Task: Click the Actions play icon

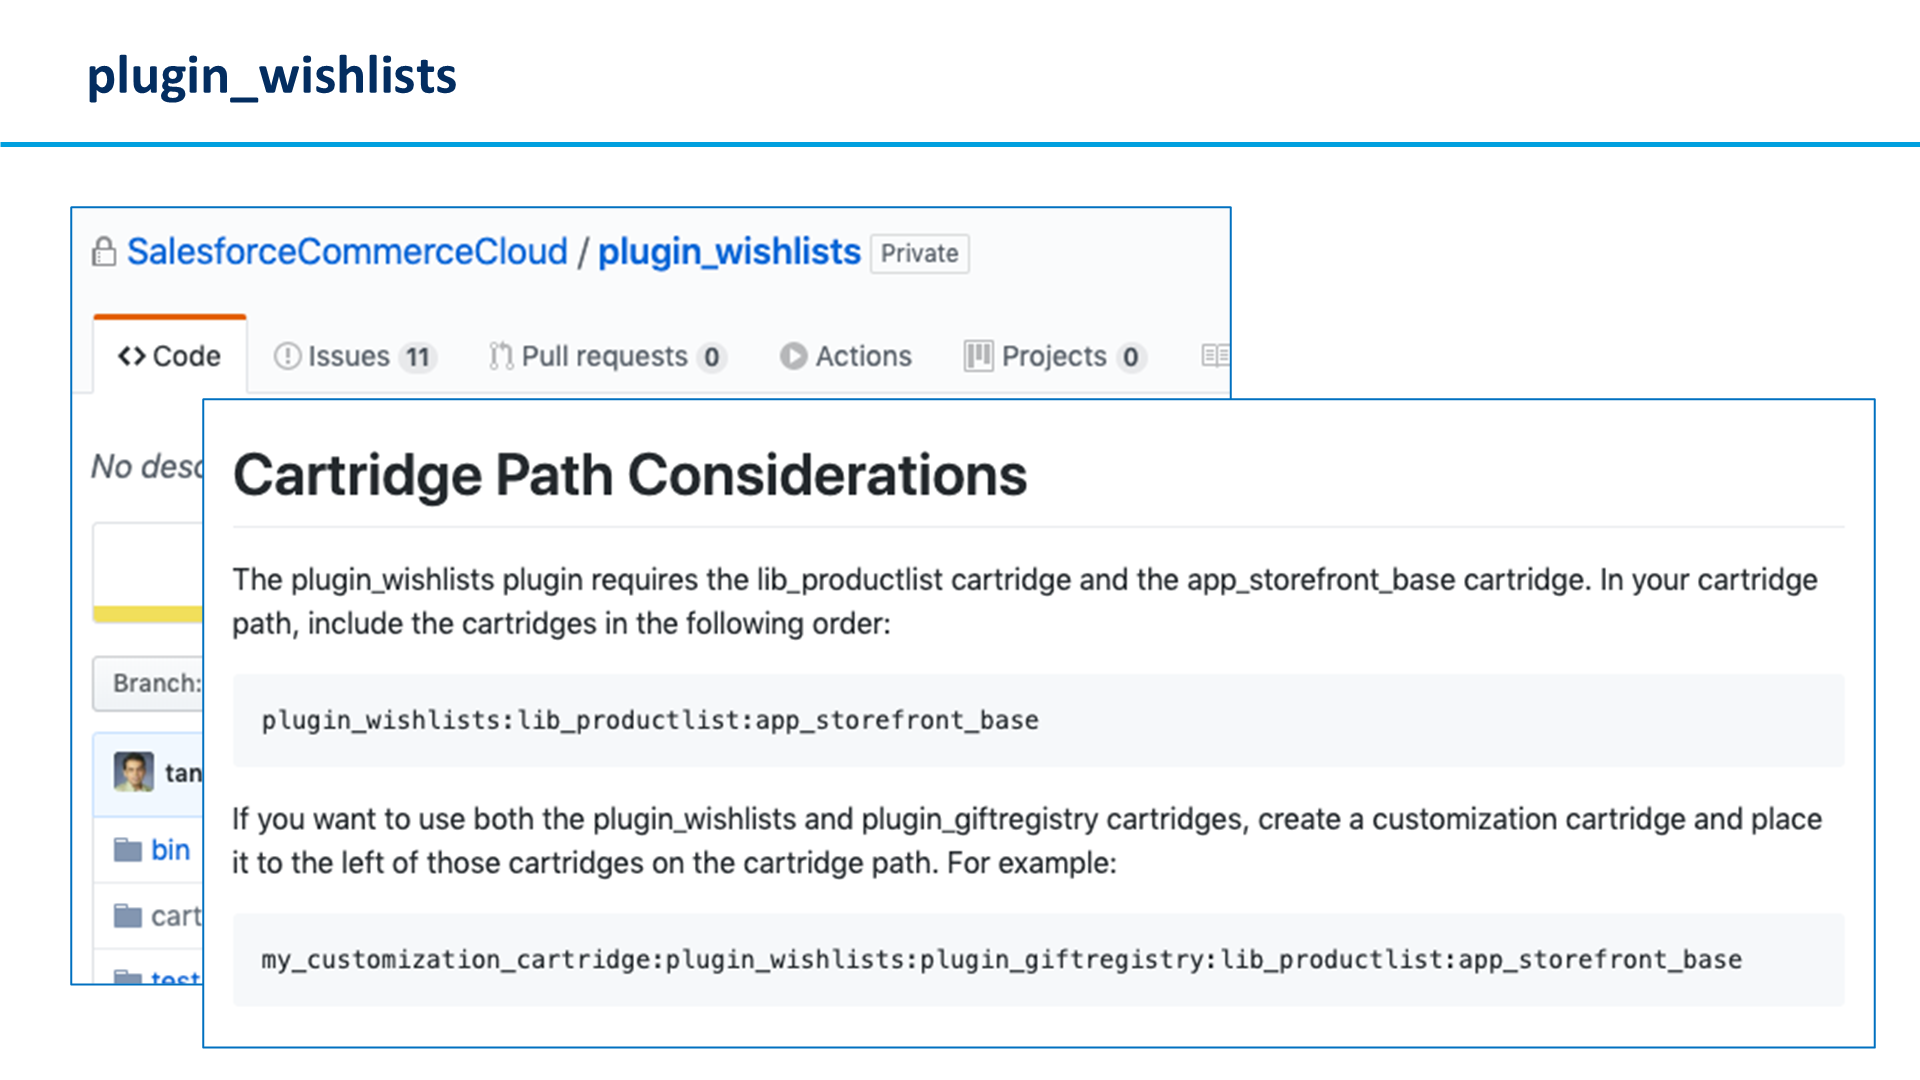Action: coord(794,356)
